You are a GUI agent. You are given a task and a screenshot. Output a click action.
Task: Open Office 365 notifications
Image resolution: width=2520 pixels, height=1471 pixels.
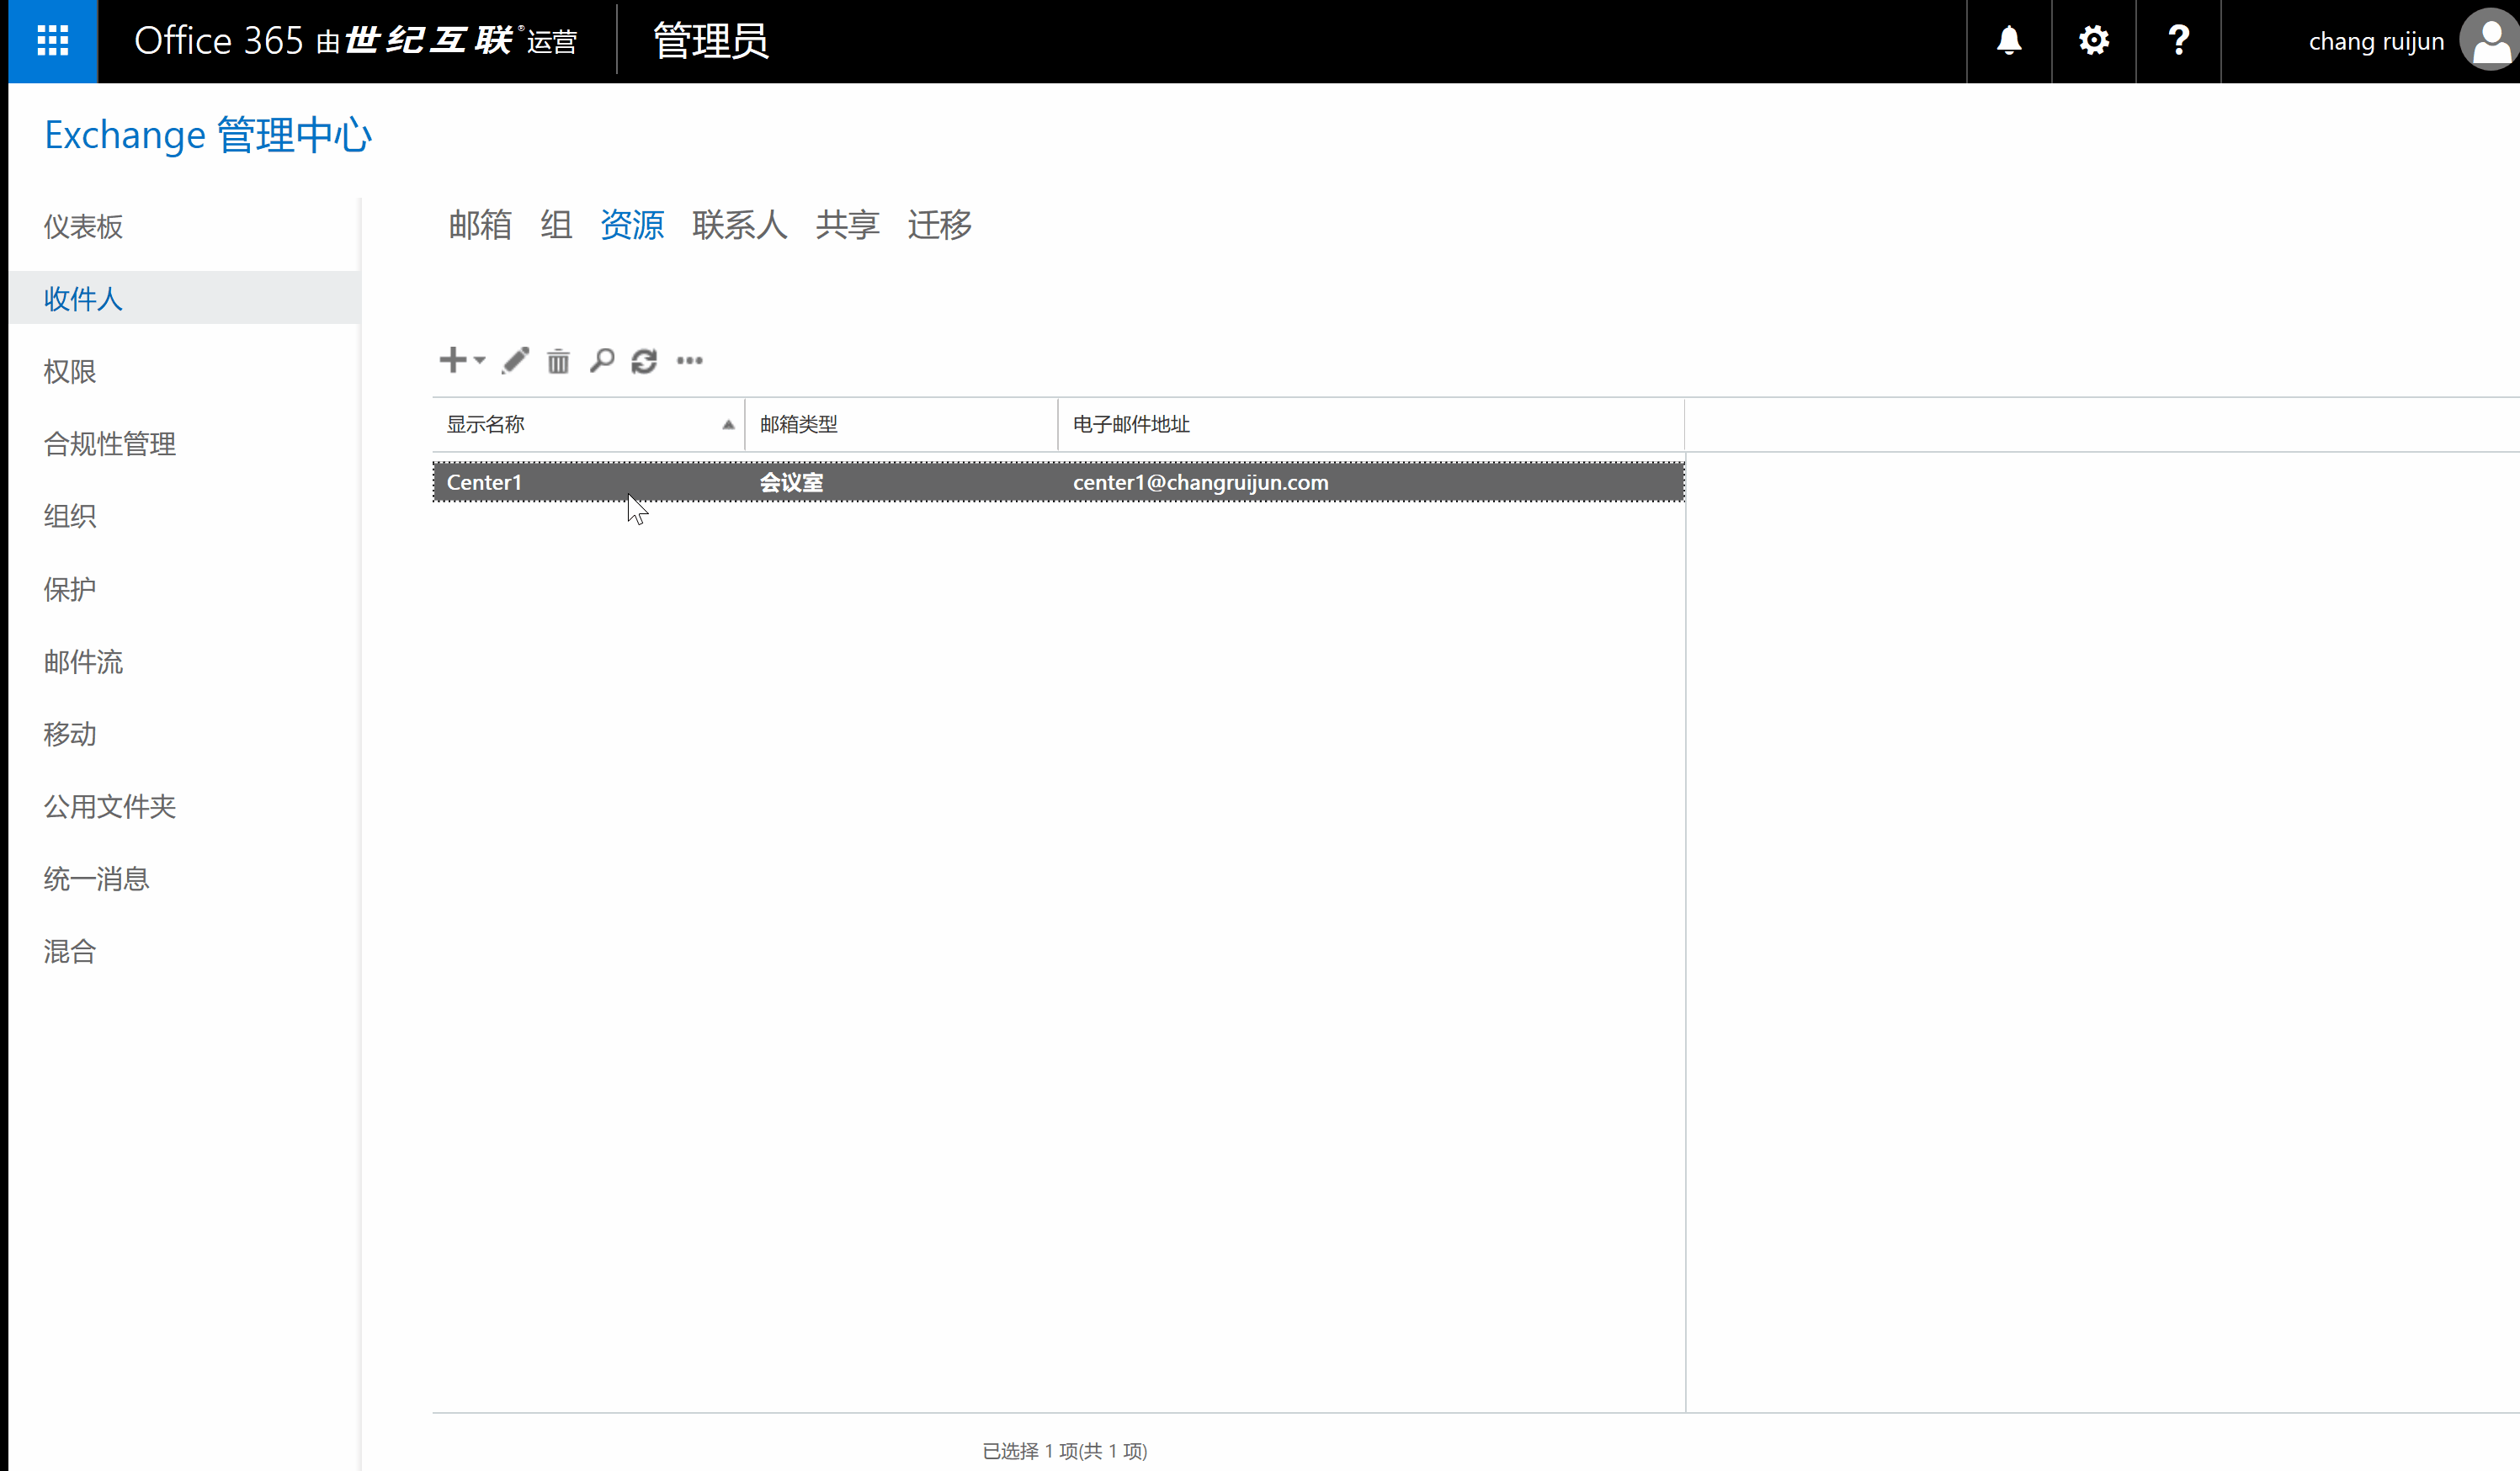(2009, 41)
